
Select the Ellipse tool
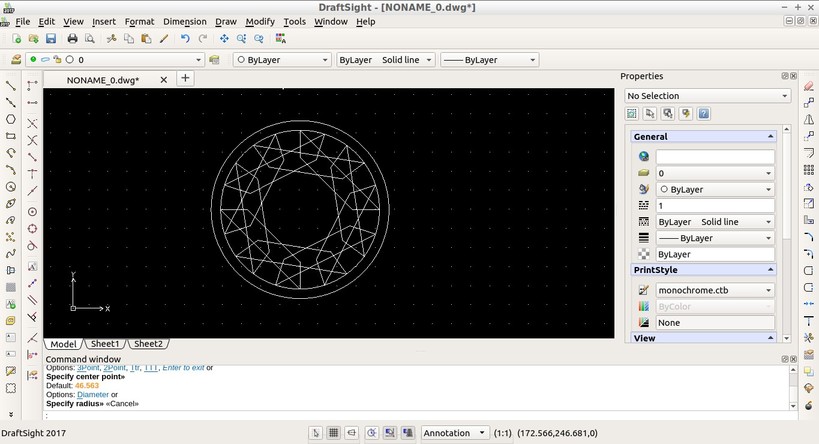[x=10, y=203]
